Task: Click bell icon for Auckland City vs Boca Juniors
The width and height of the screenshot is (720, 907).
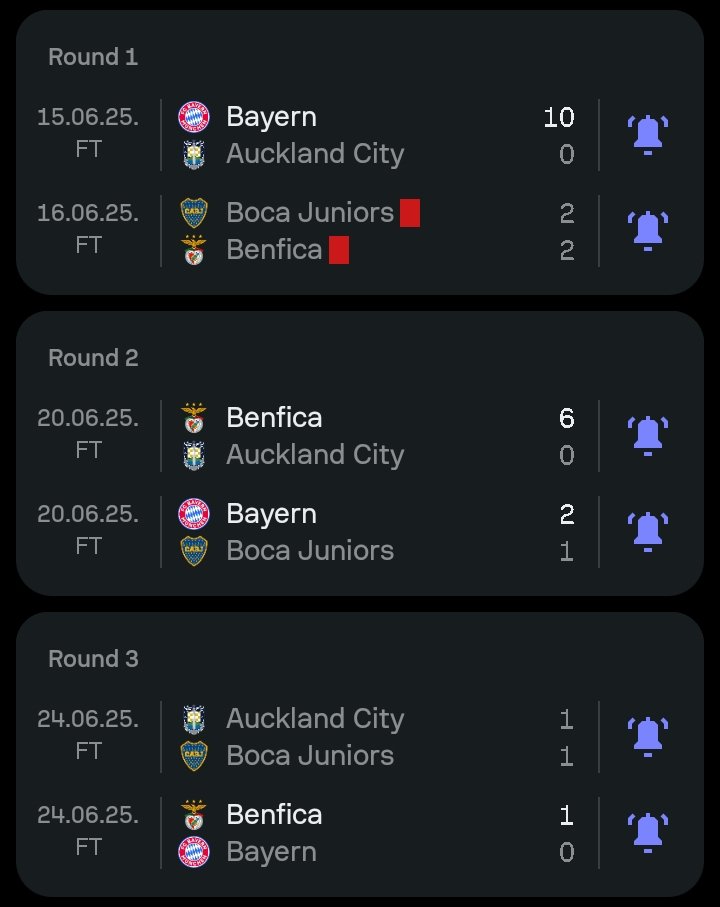Action: pos(648,736)
